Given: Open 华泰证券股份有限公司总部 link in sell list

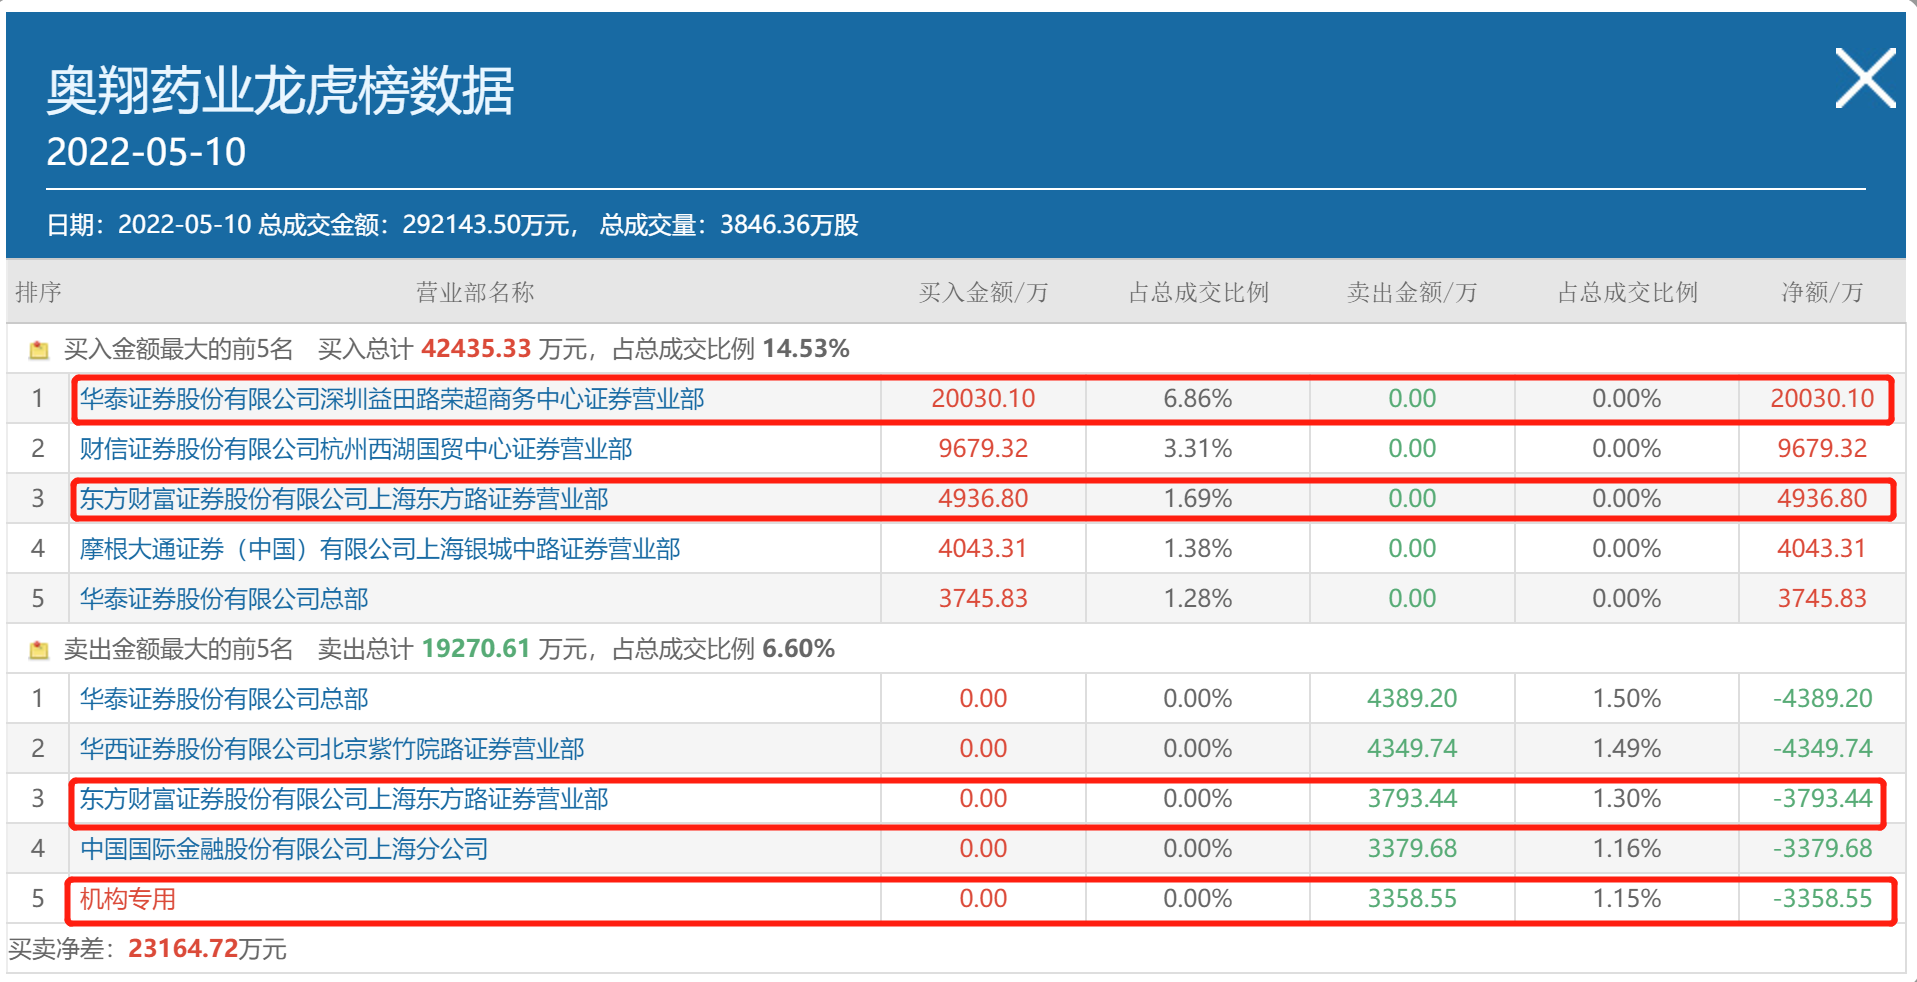Looking at the screenshot, I should 224,699.
